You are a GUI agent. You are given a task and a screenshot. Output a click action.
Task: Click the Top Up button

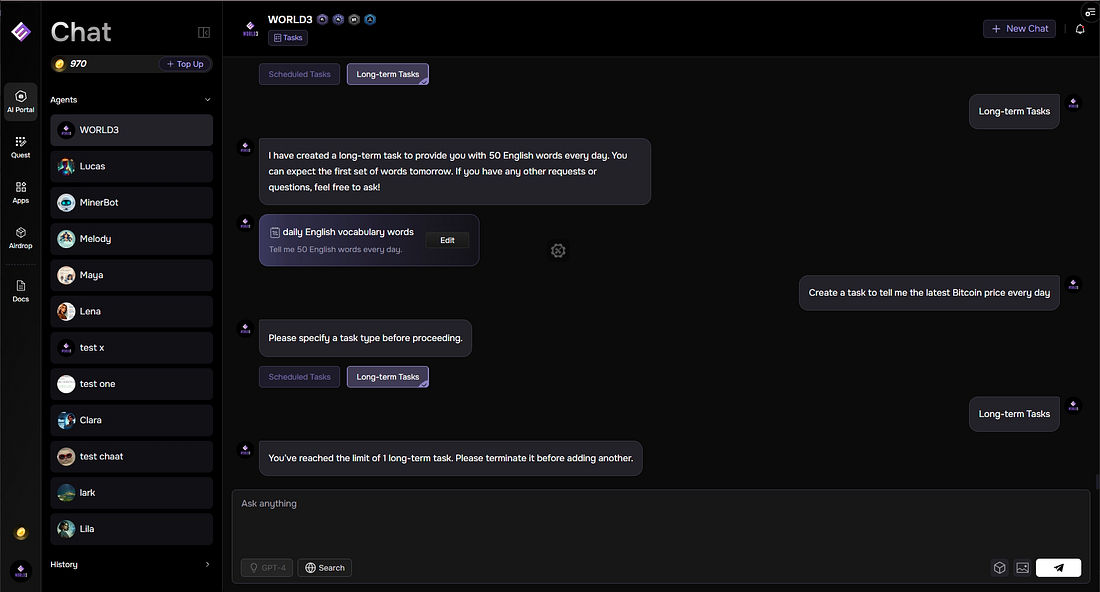point(185,64)
